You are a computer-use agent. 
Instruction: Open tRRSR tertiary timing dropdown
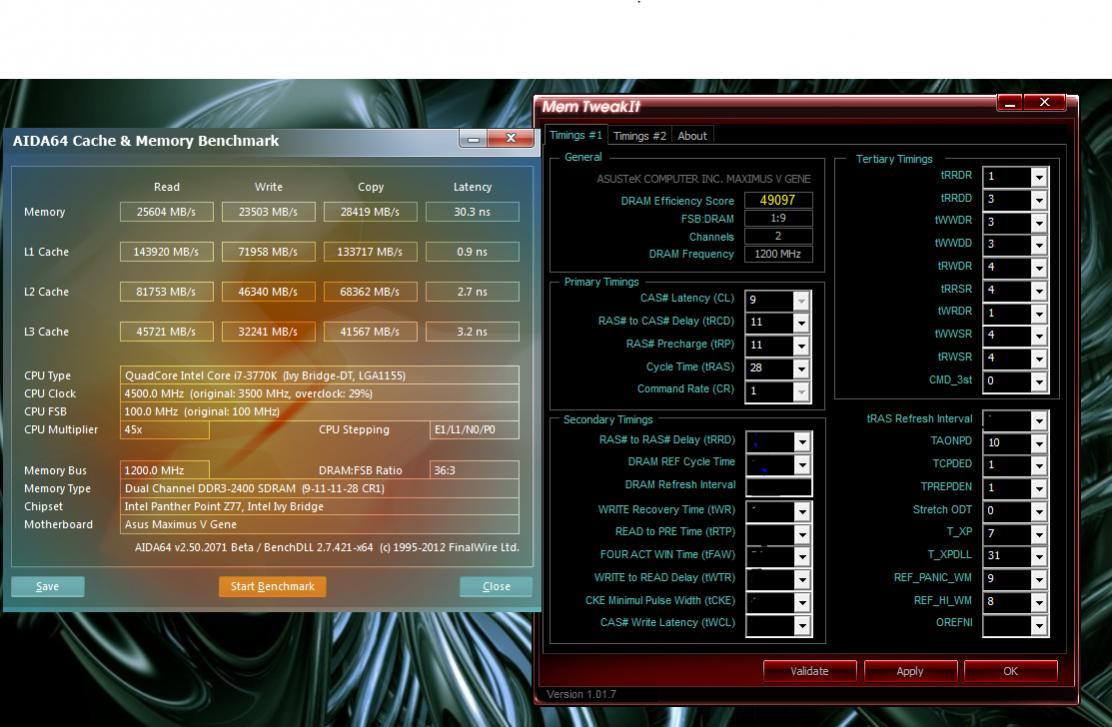click(x=1039, y=290)
